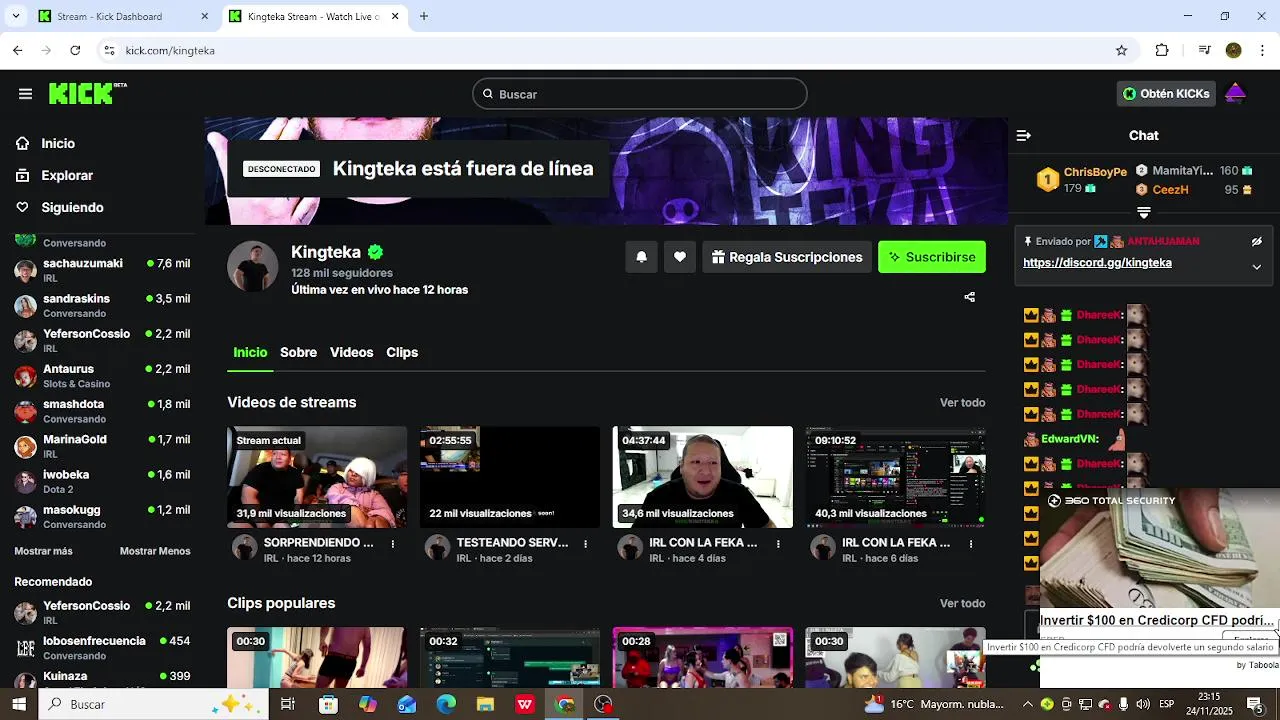Click Mostrar más in sidebar
This screenshot has width=1280, height=720.
click(x=43, y=551)
